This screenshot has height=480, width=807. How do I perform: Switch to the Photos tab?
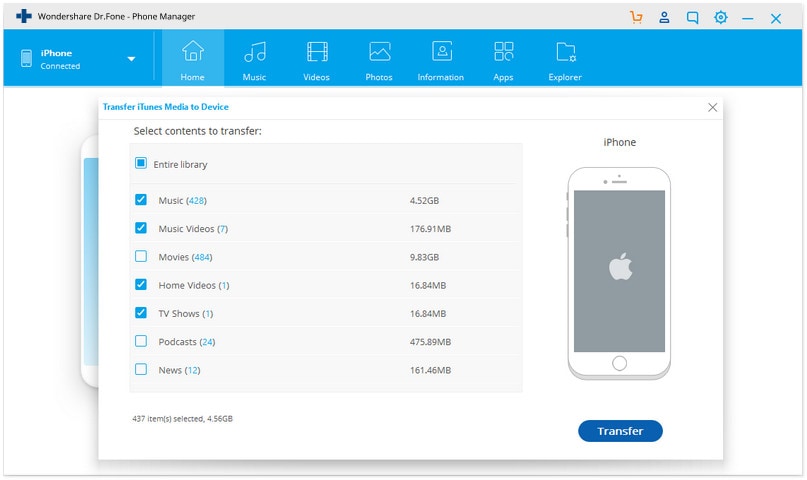point(379,60)
